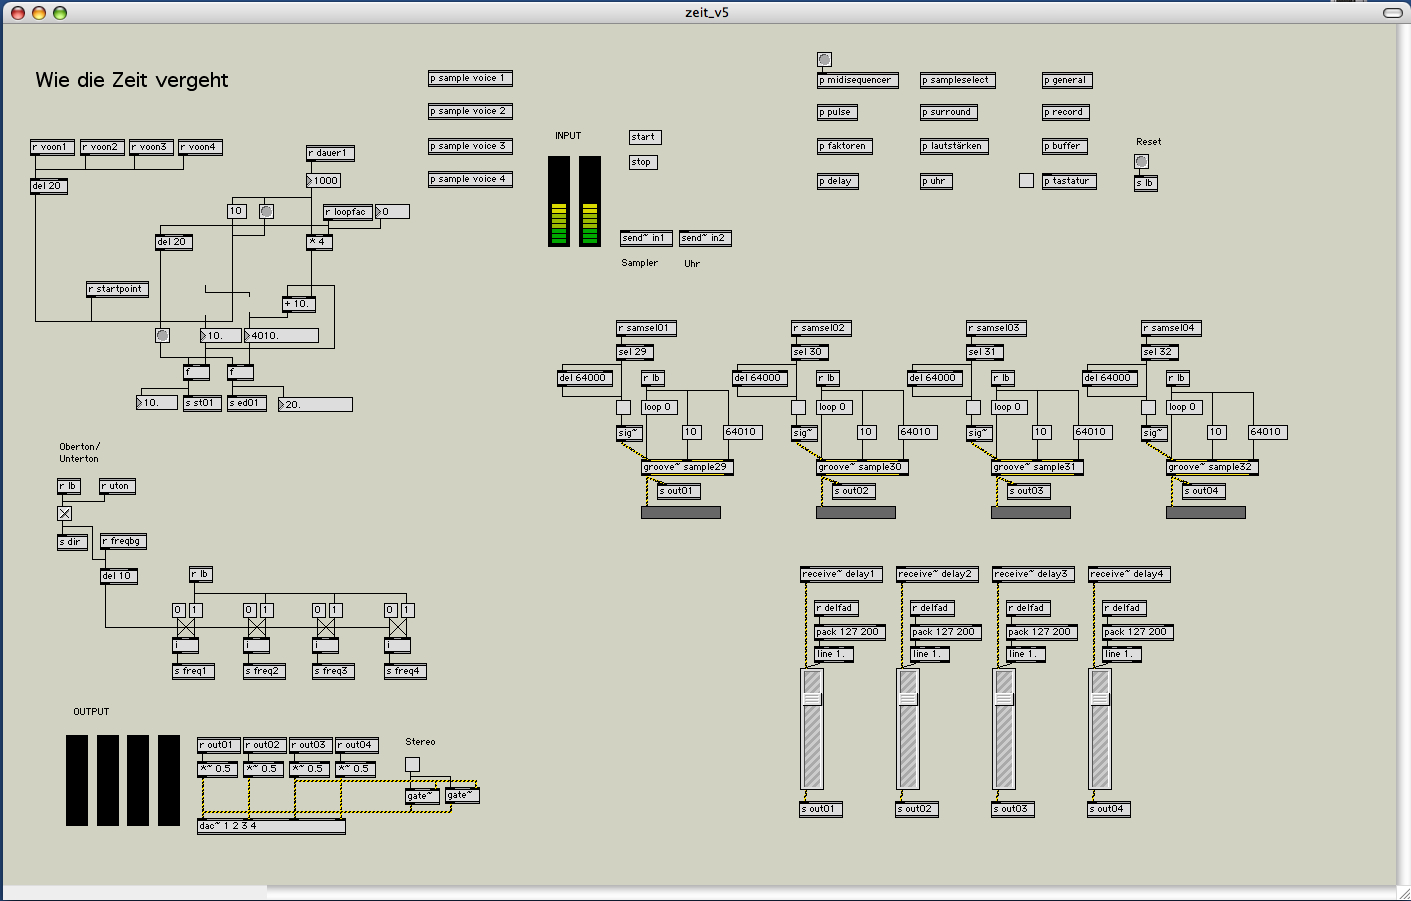Open the p sample voice 4 subpatch
Image resolution: width=1411 pixels, height=901 pixels.
click(470, 179)
